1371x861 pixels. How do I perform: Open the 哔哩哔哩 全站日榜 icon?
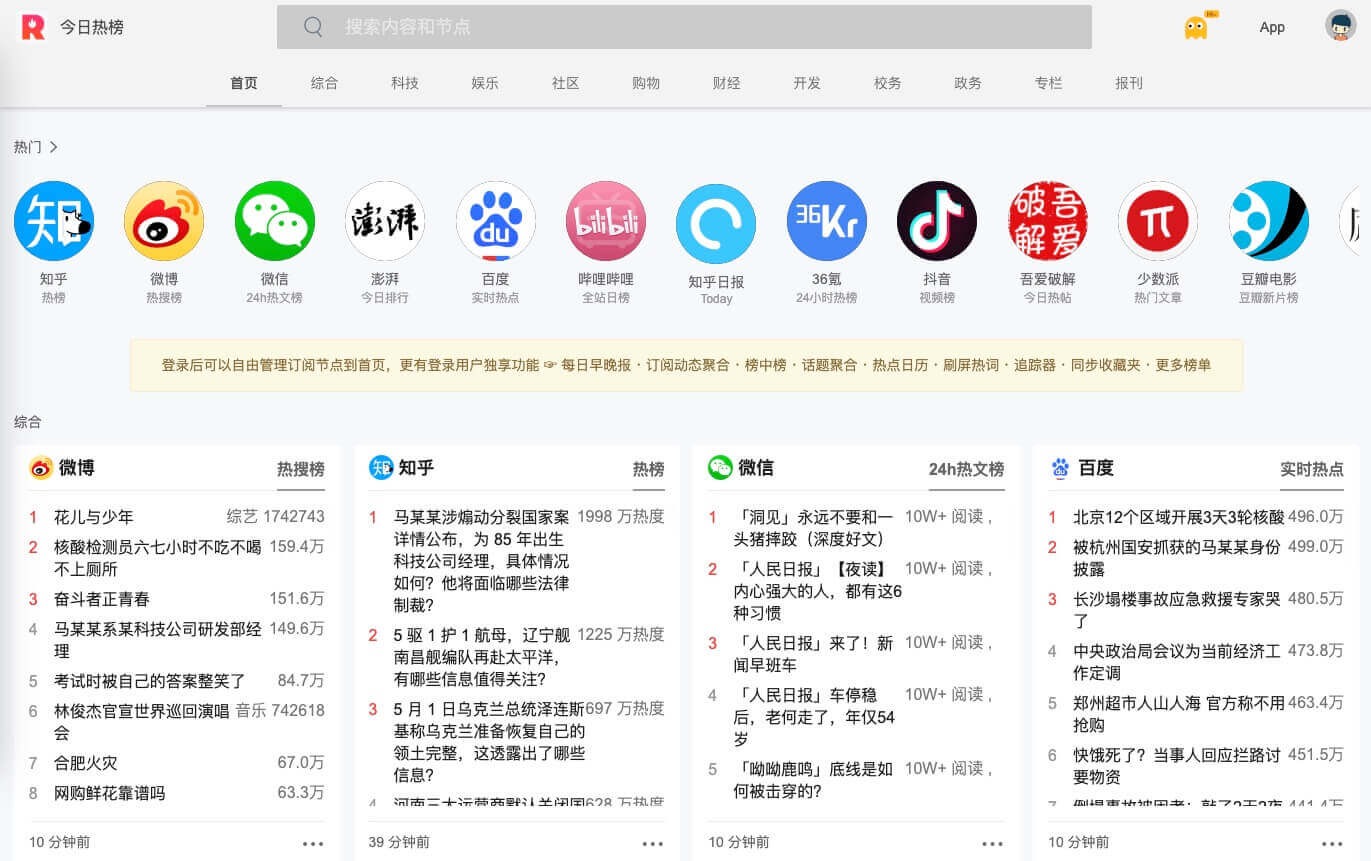pos(606,221)
